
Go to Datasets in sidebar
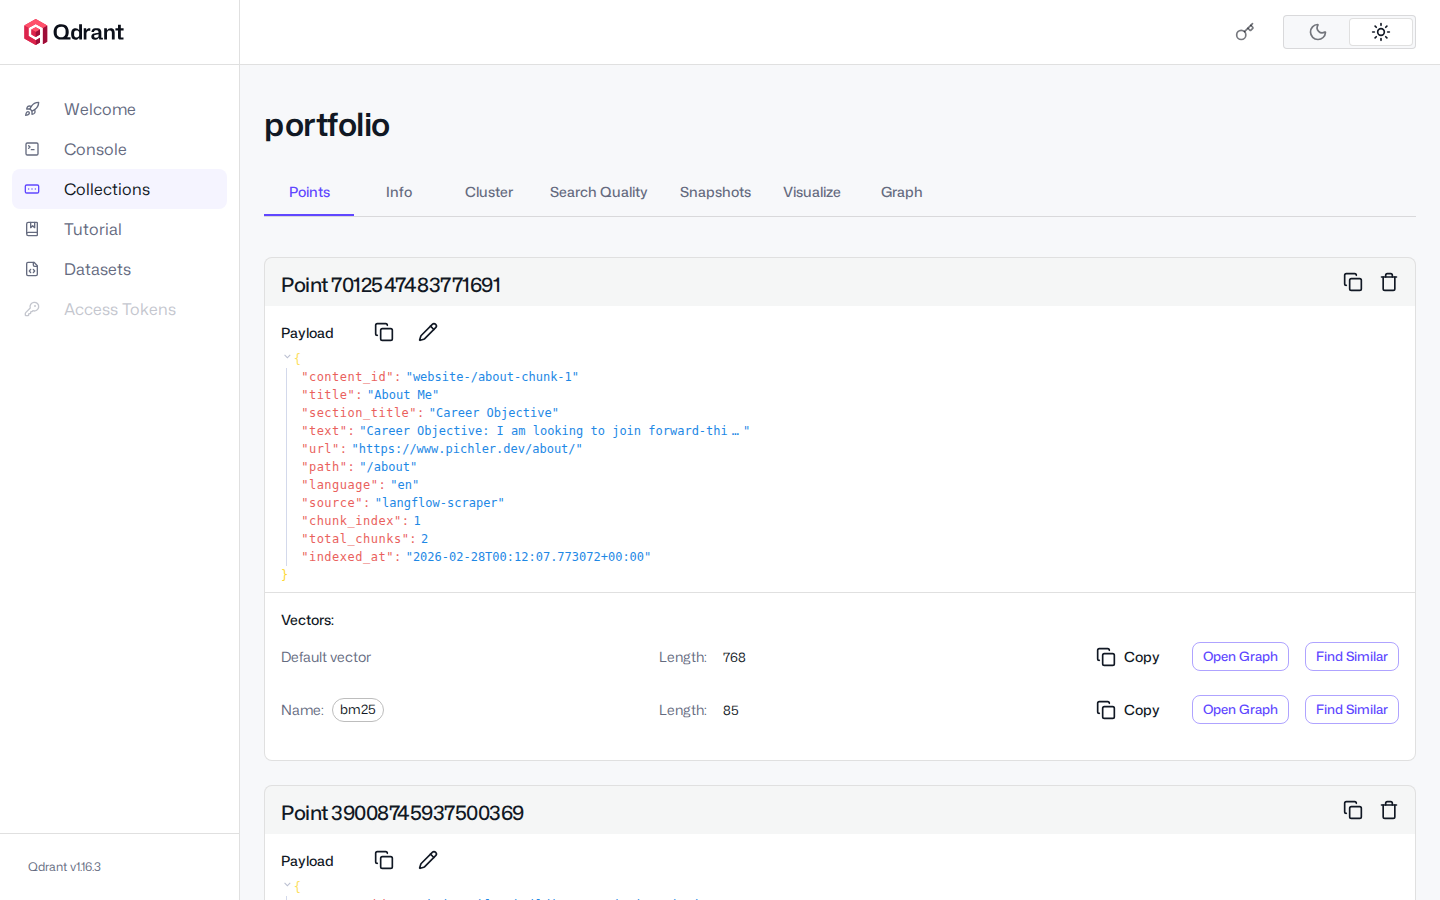[97, 269]
